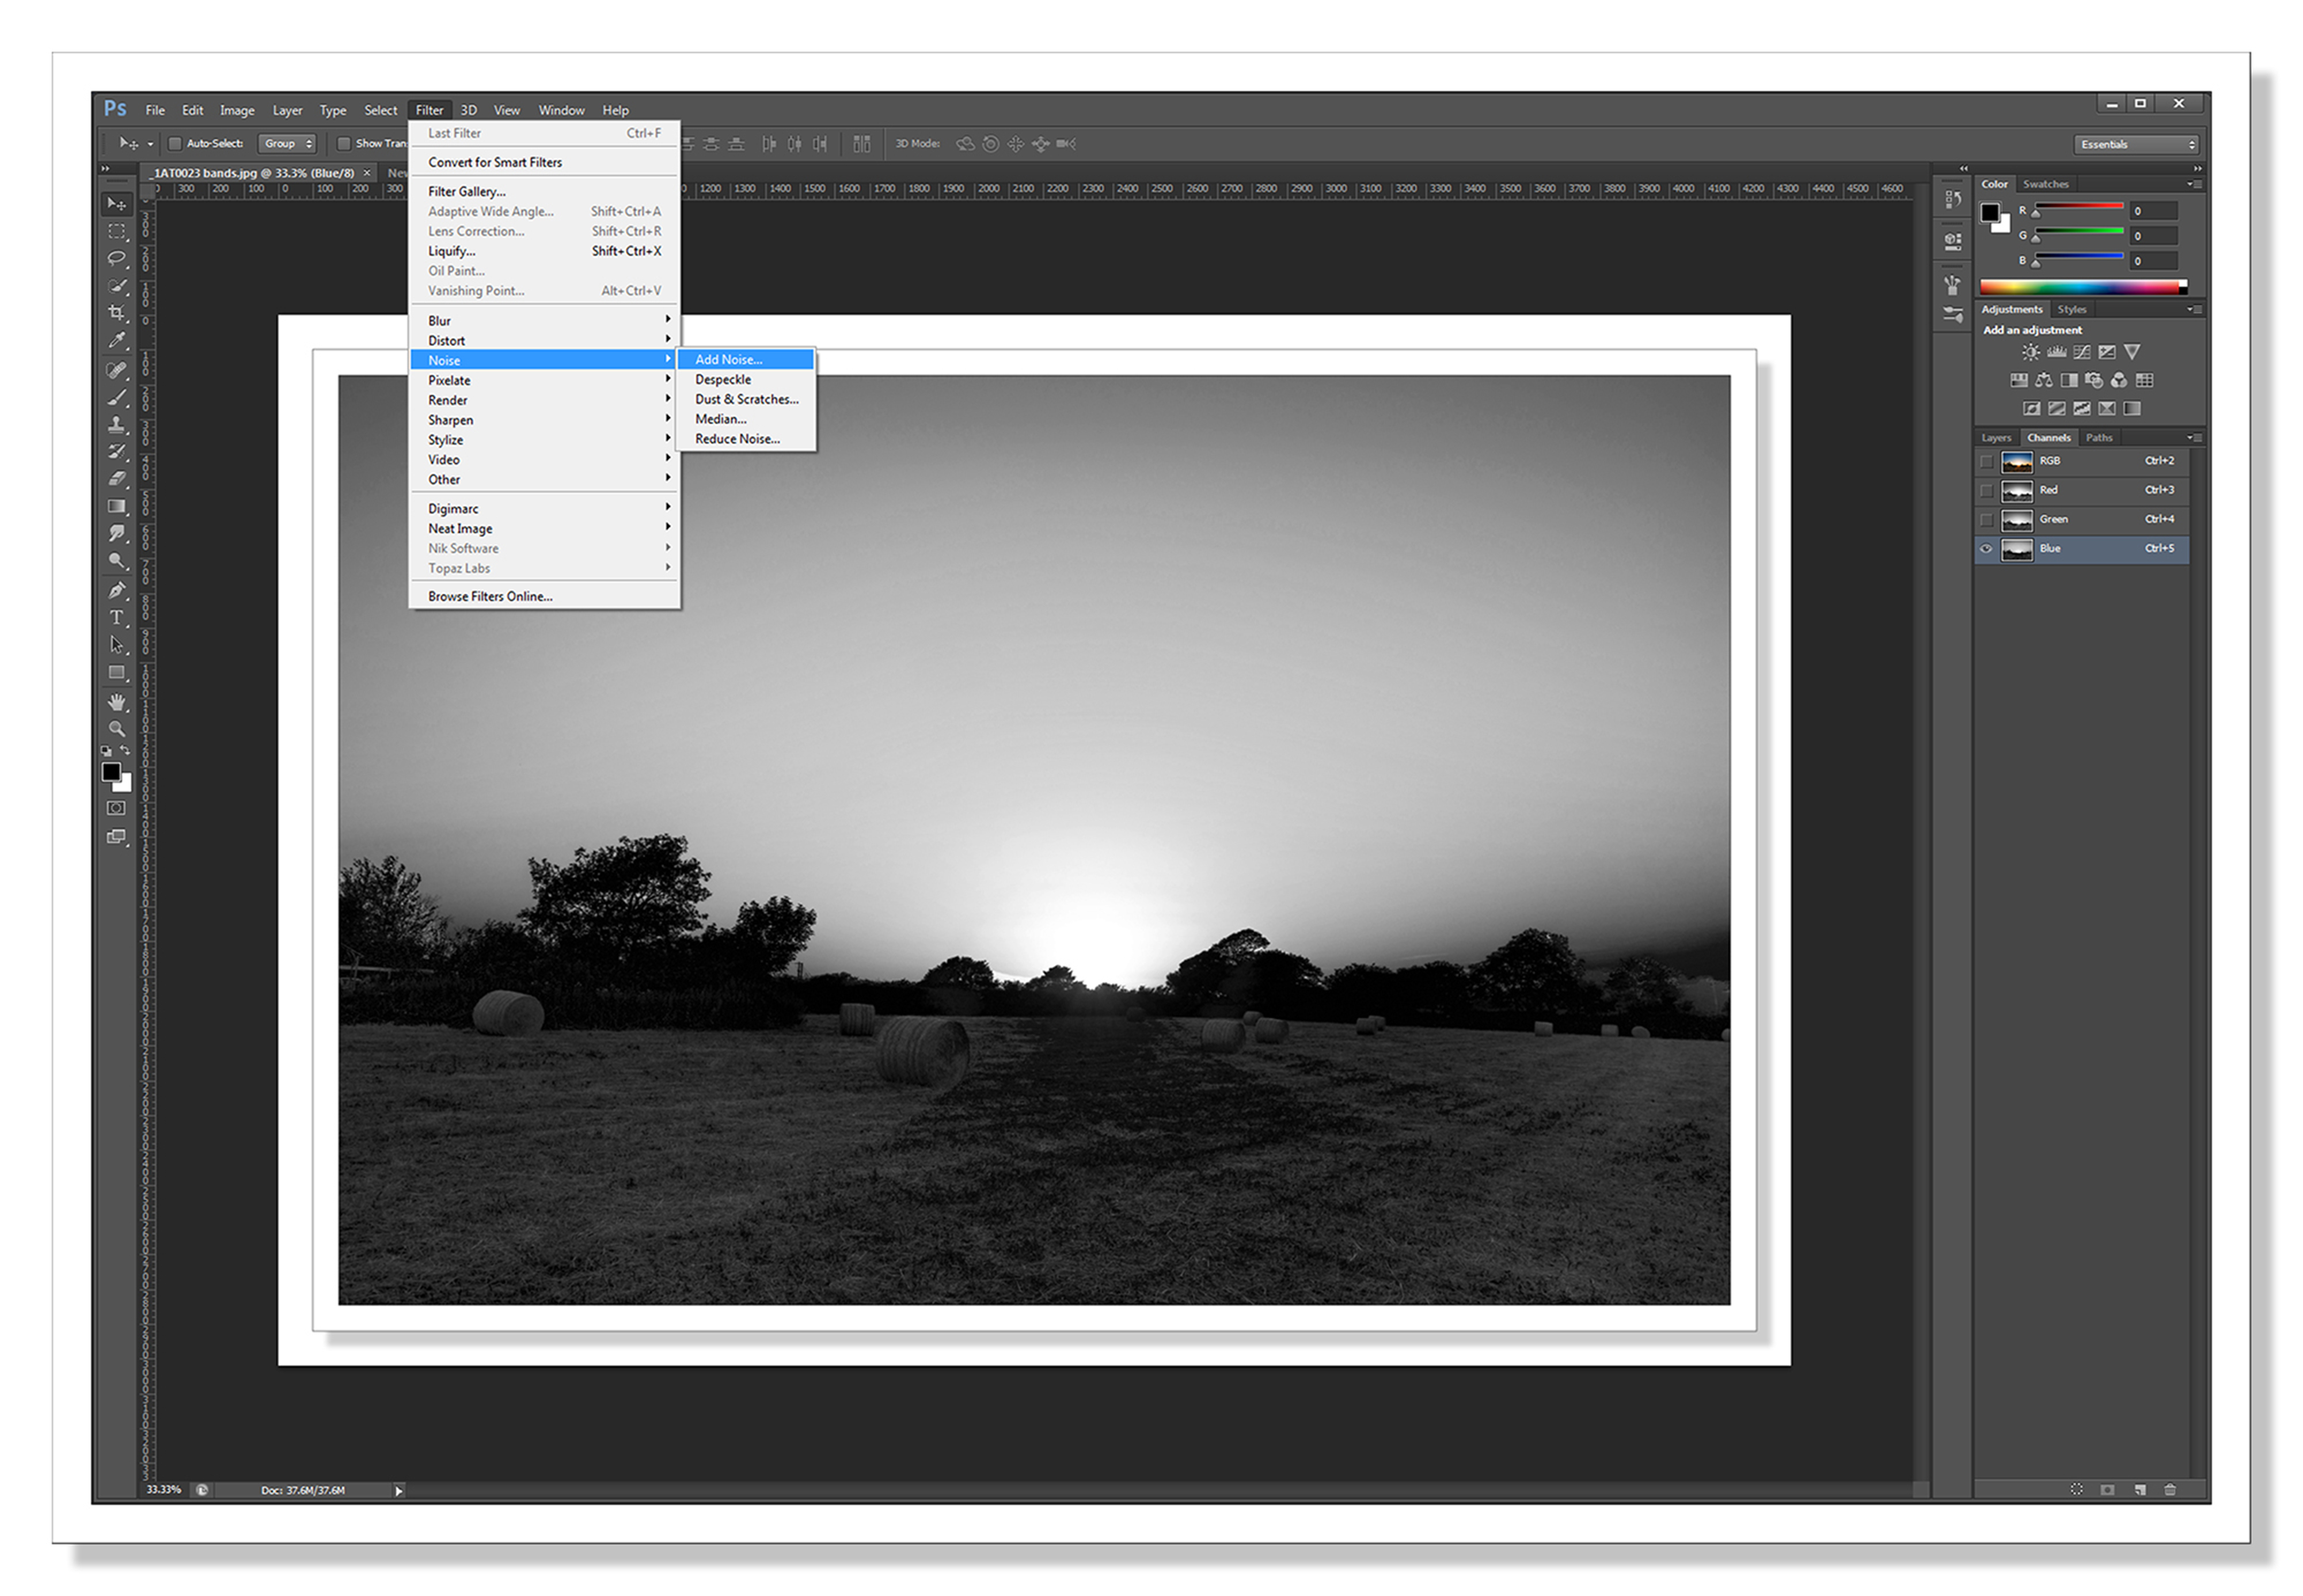The height and width of the screenshot is (1596, 2303).
Task: Select the Red channel thumbnail
Action: coord(2017,491)
